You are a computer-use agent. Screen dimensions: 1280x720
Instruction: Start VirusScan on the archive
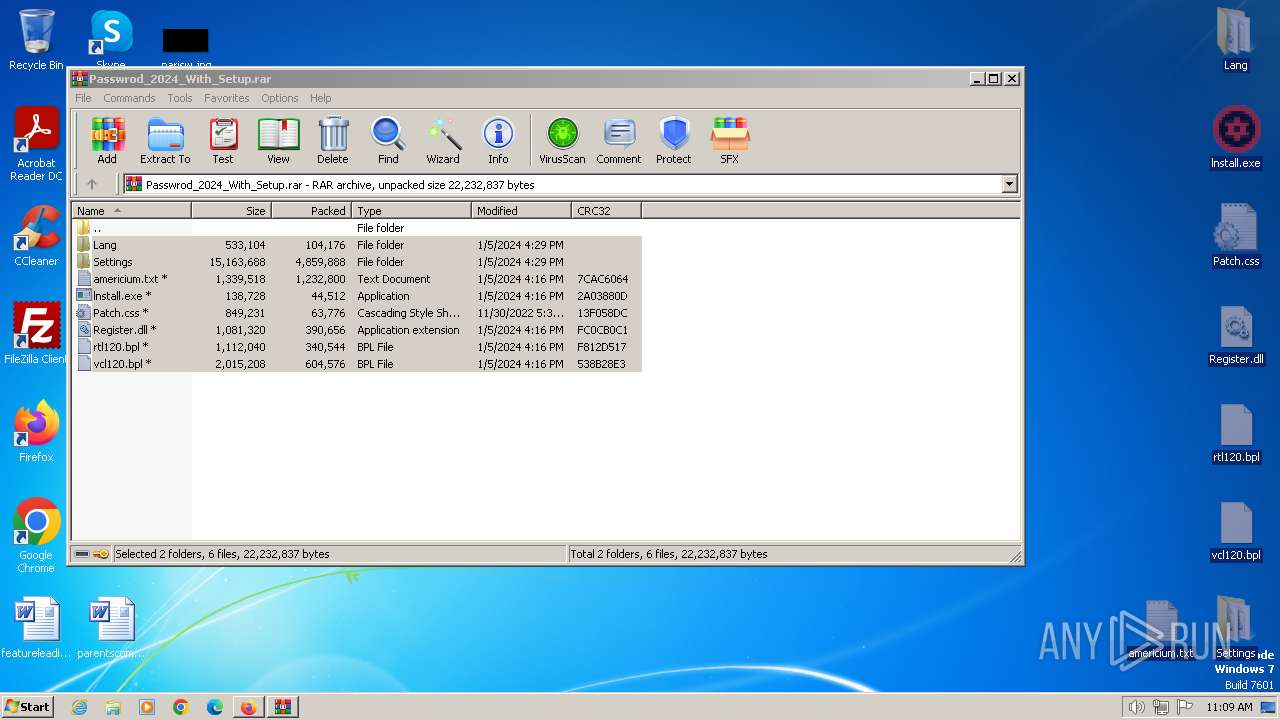click(562, 140)
